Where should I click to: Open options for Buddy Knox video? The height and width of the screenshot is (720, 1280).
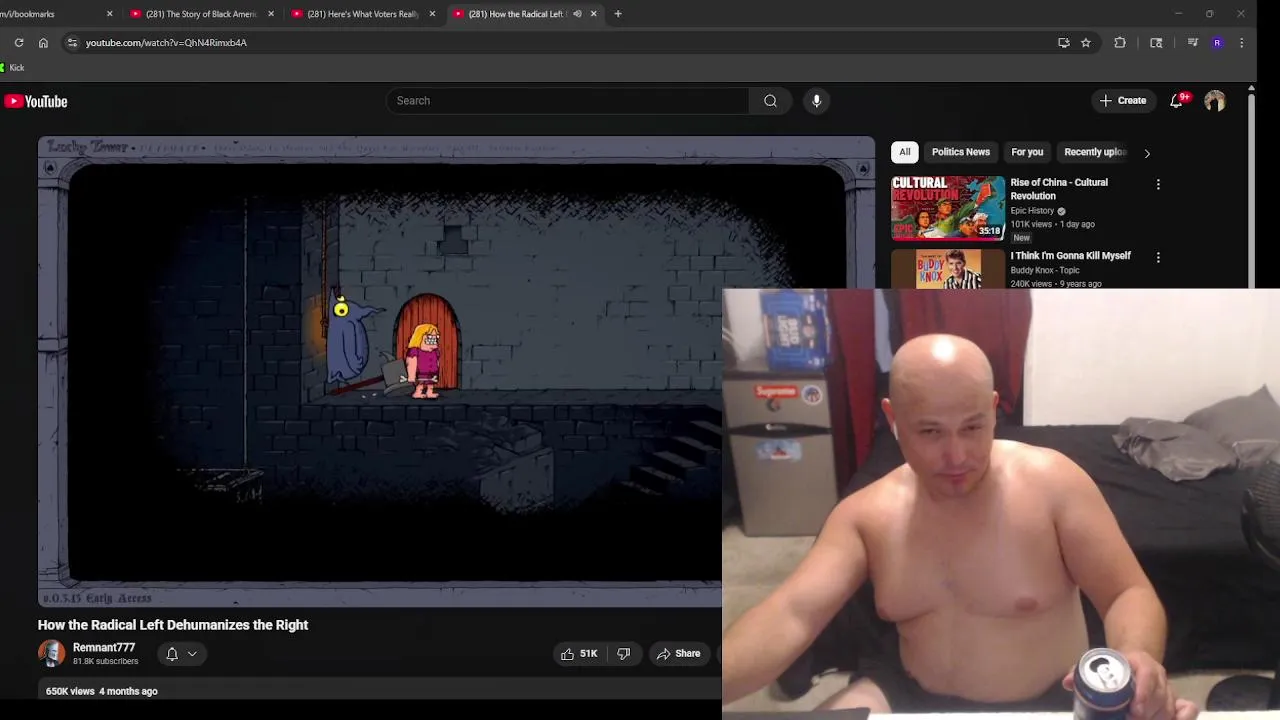click(x=1158, y=258)
